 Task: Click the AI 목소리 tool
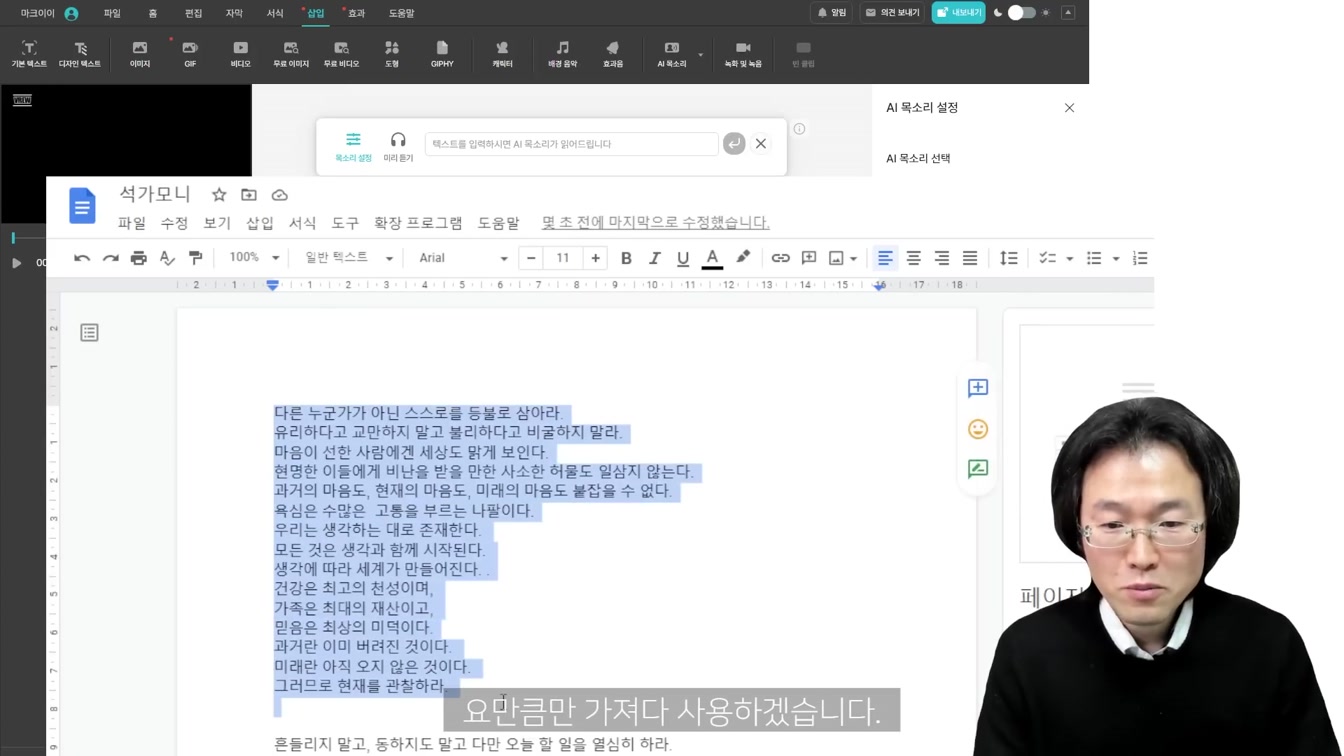tap(672, 54)
